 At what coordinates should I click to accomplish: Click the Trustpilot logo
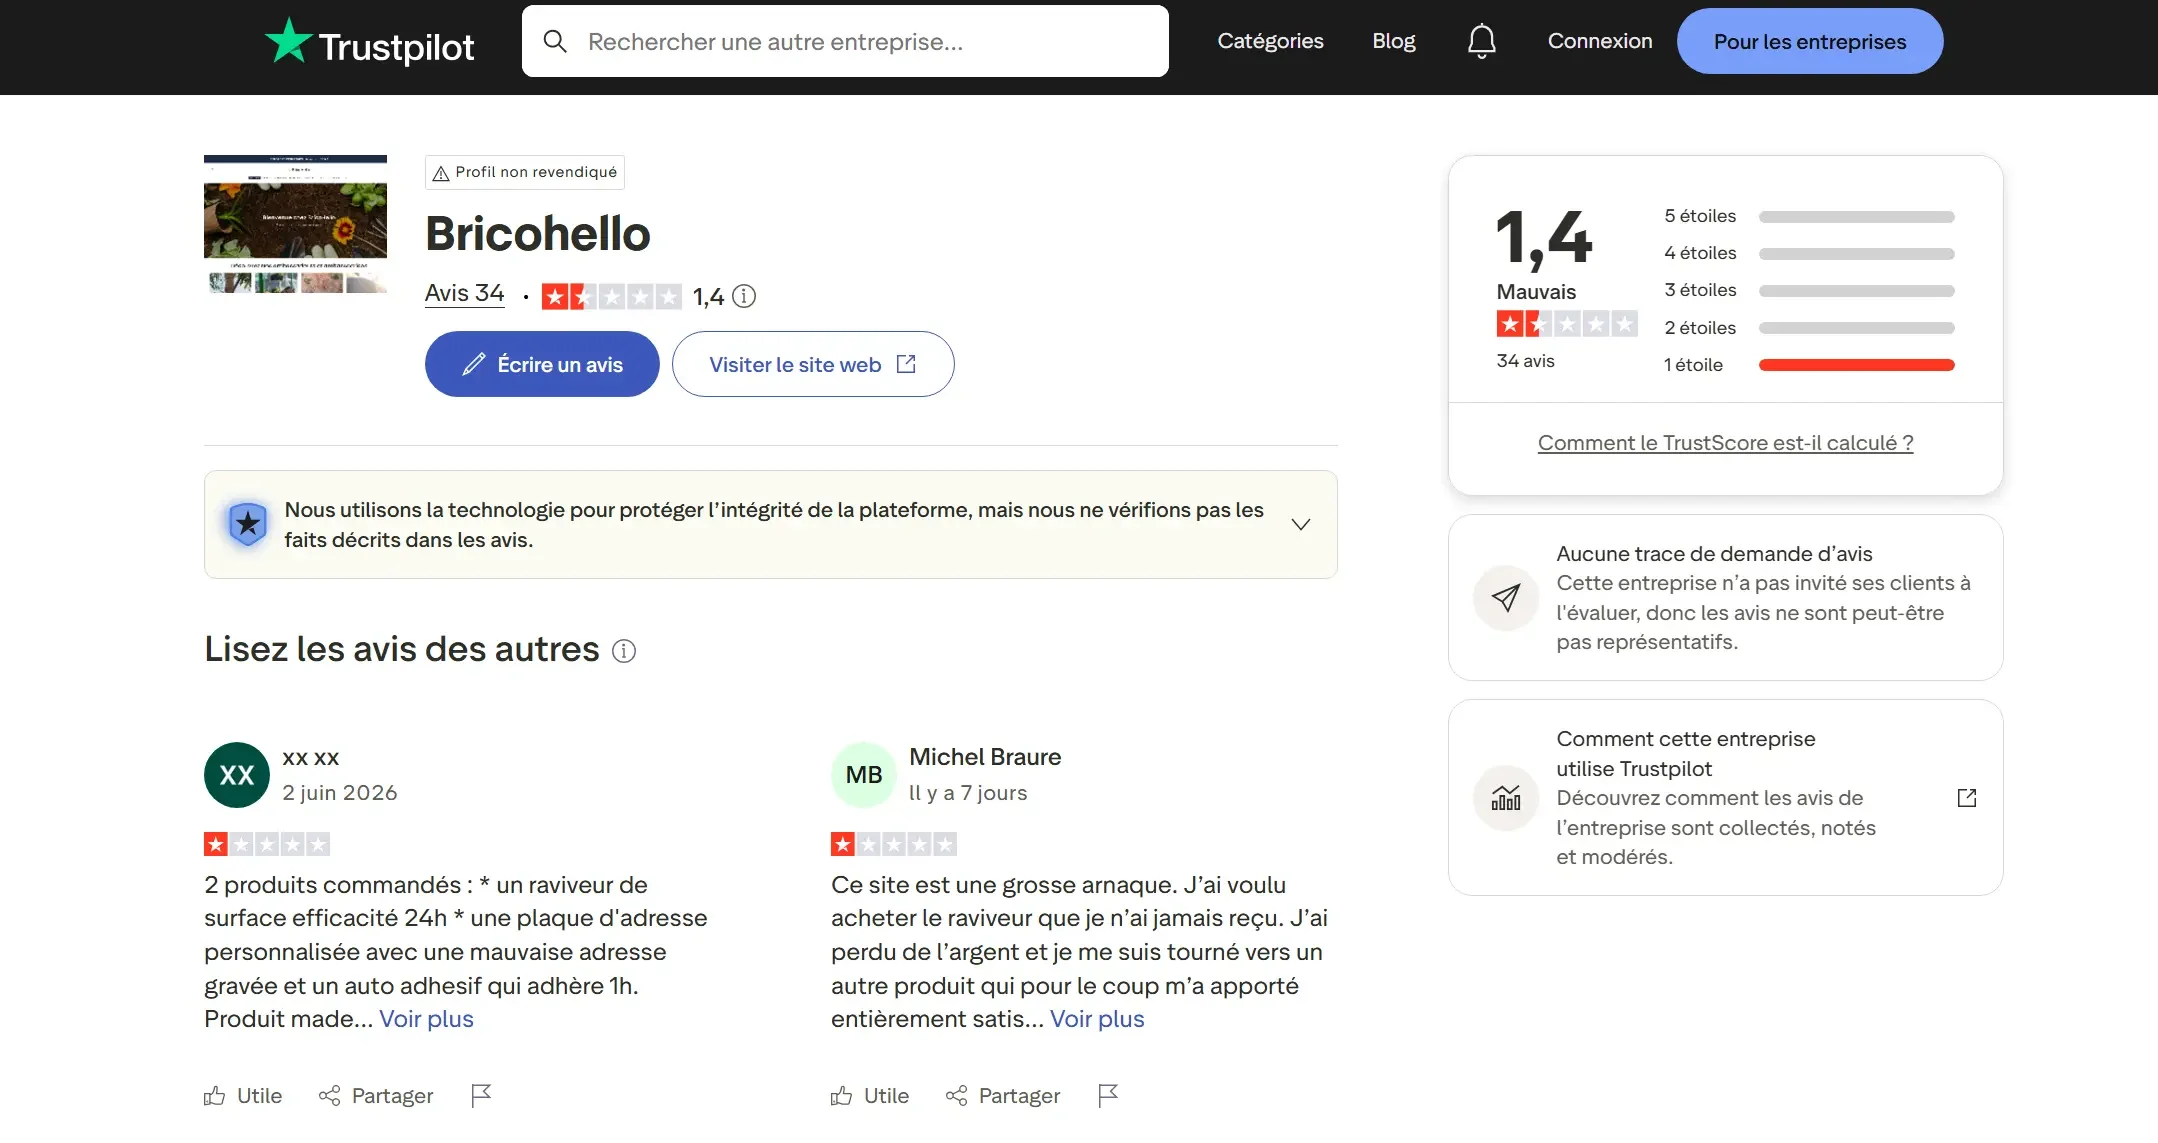[369, 42]
